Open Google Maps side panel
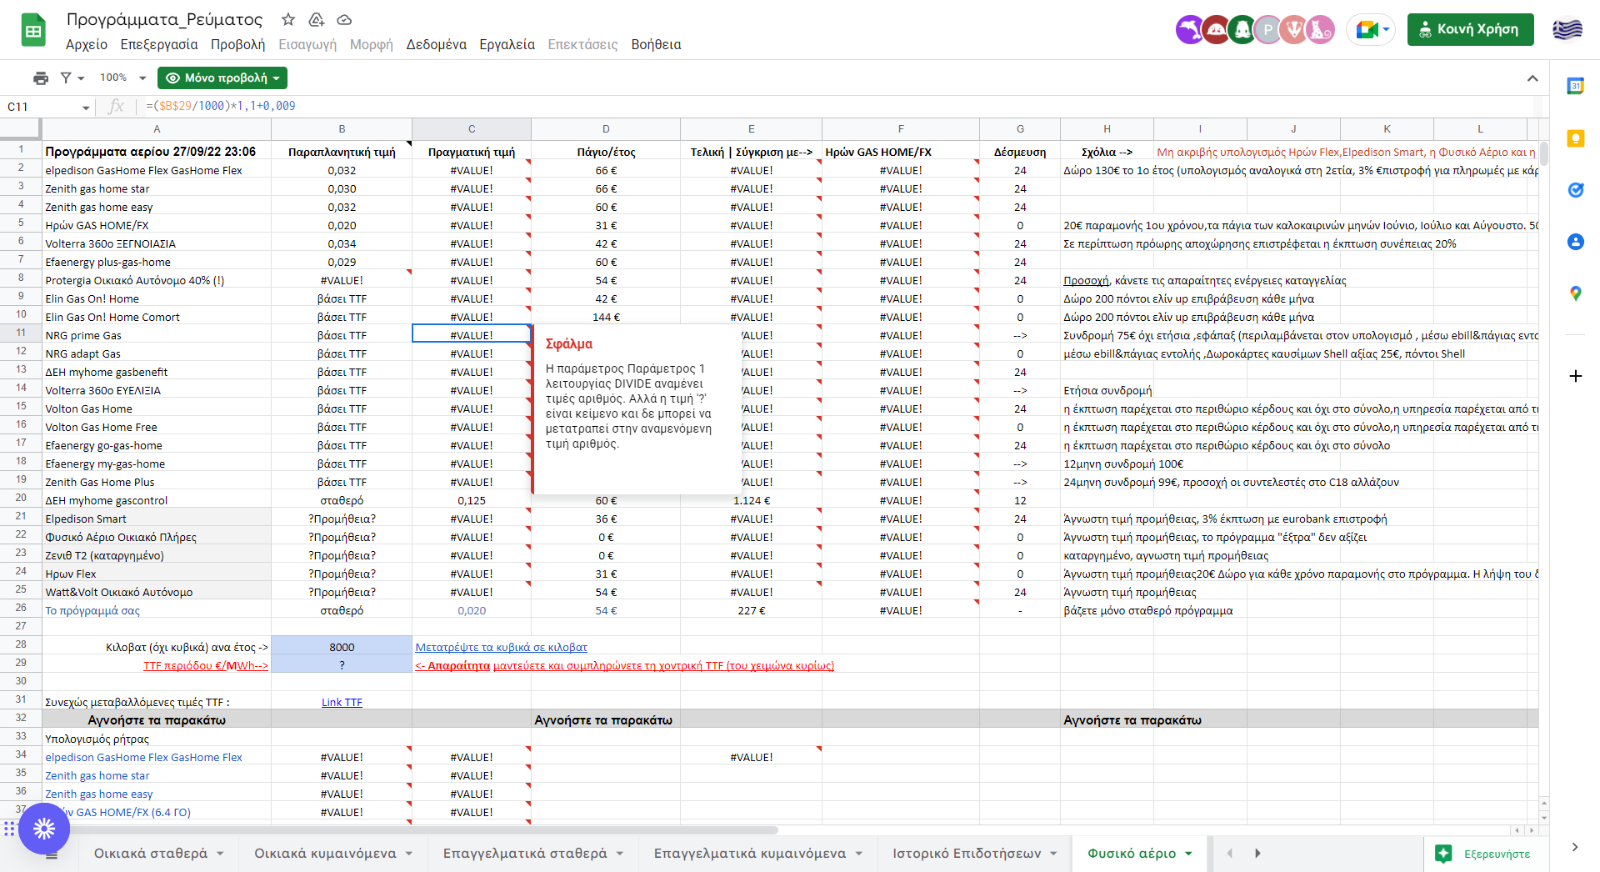Image resolution: width=1600 pixels, height=872 pixels. 1575,293
